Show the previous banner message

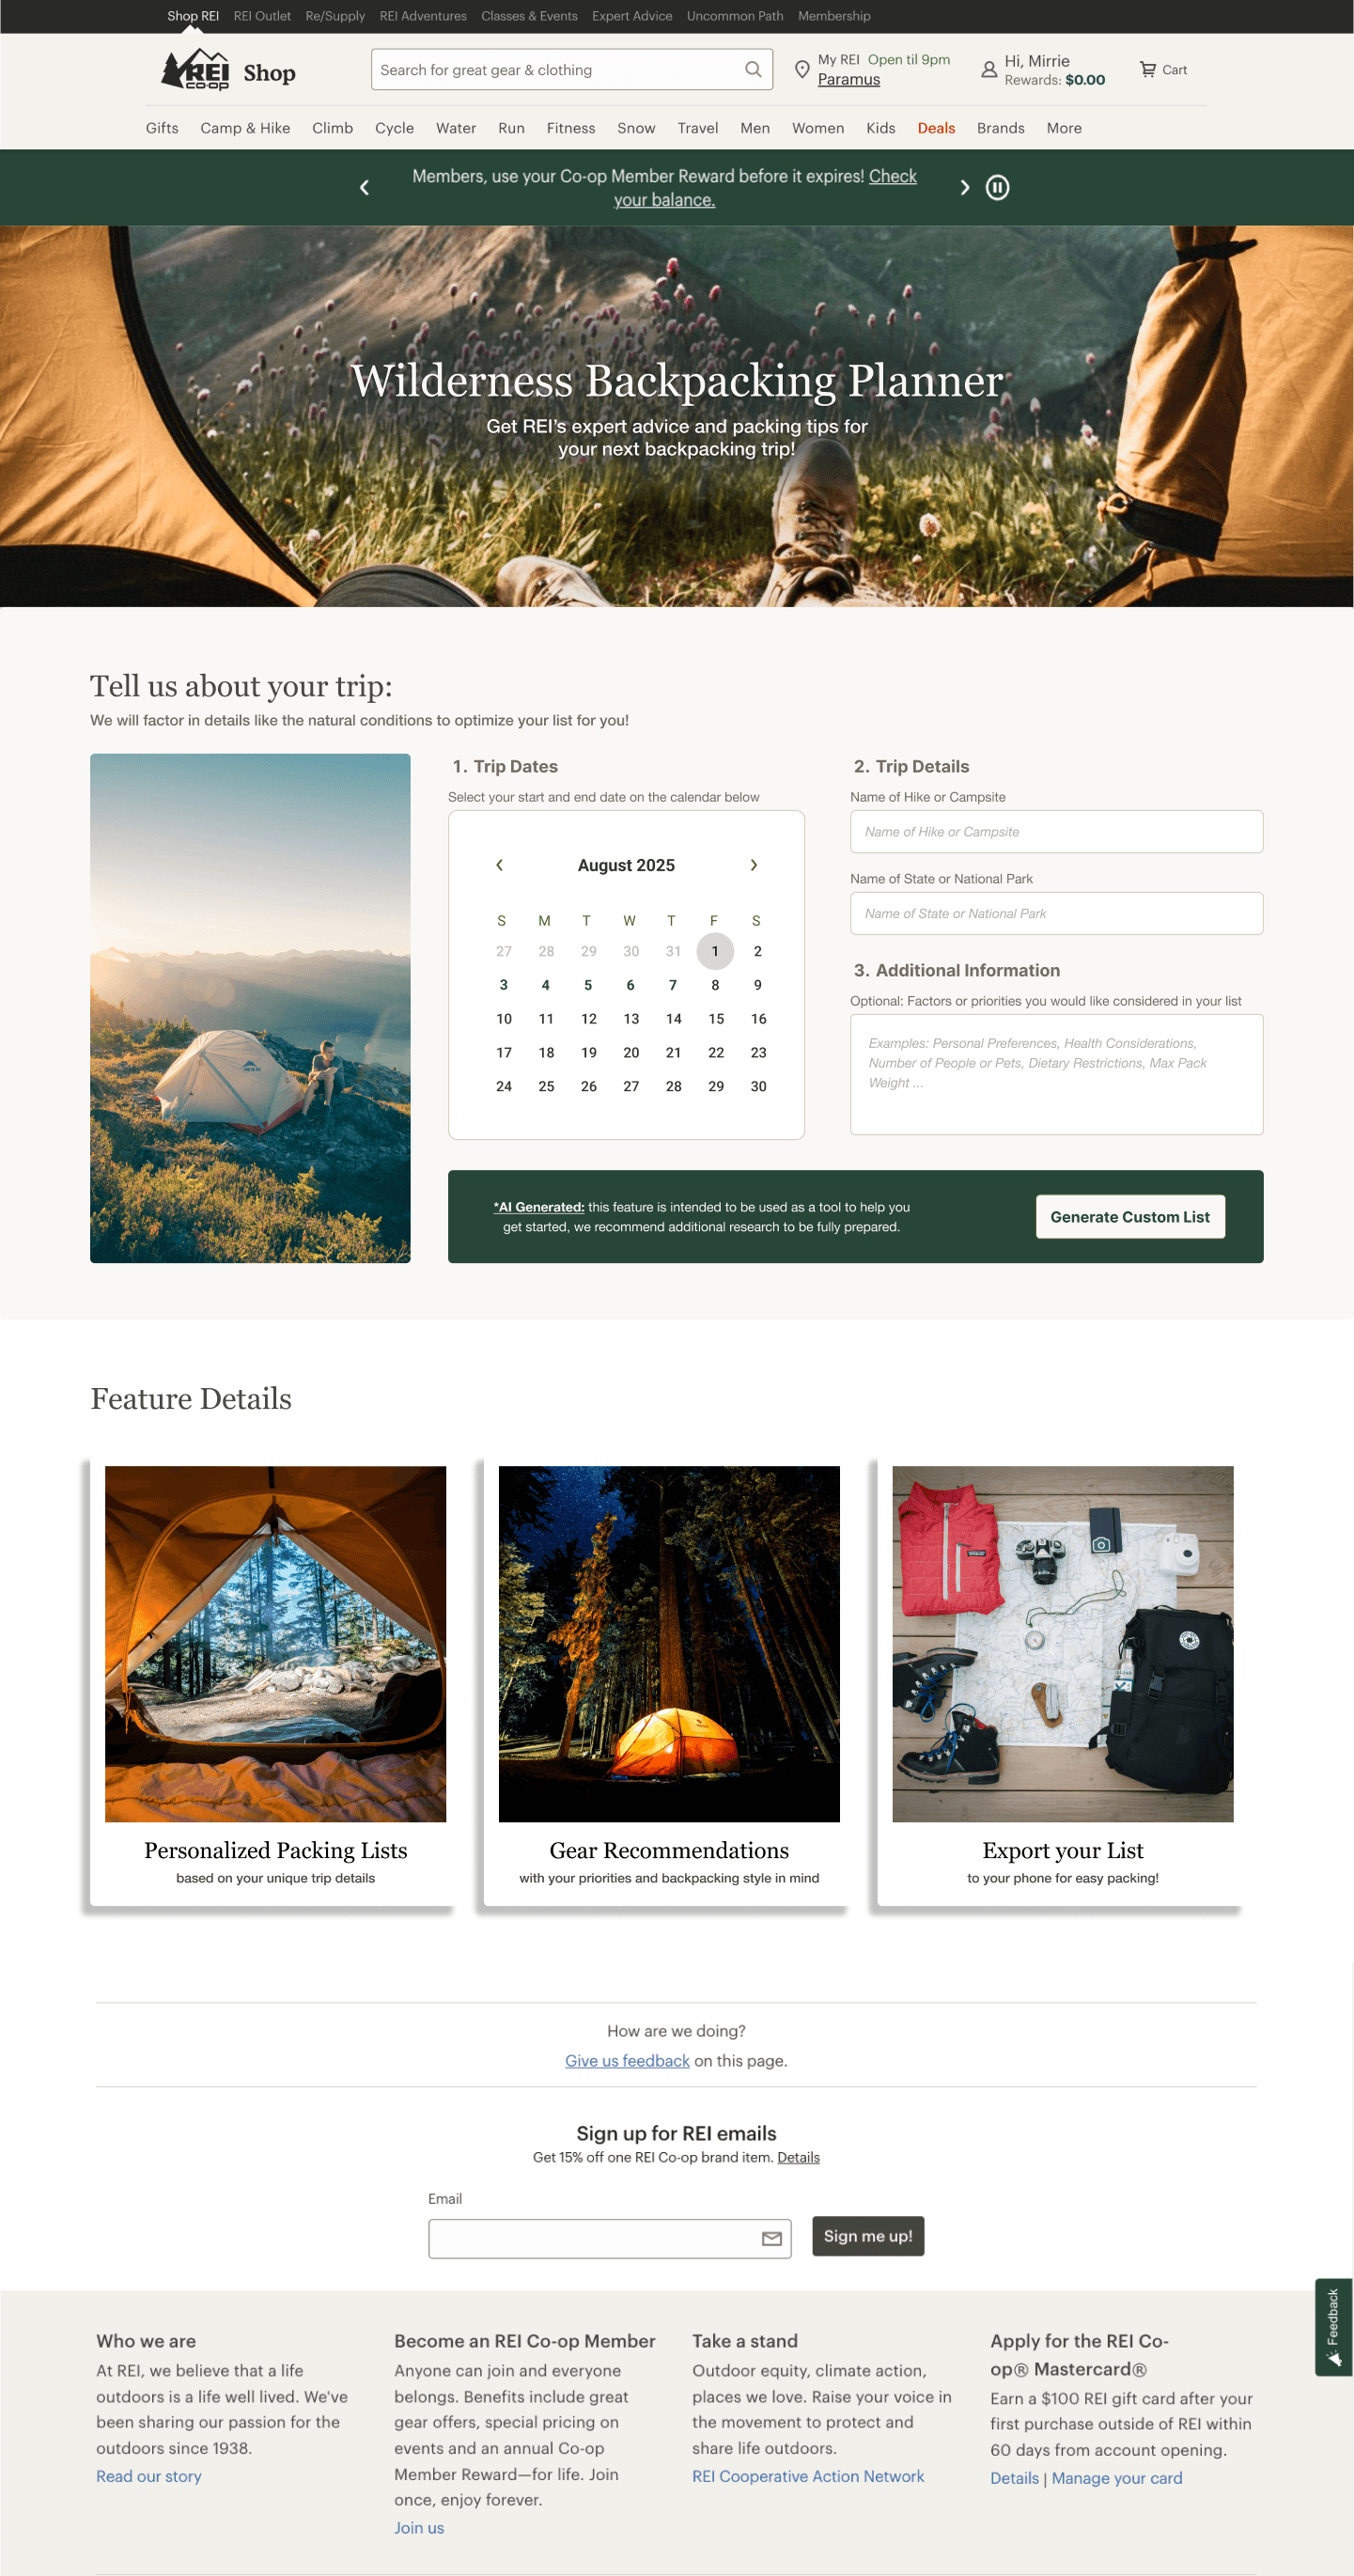point(364,188)
